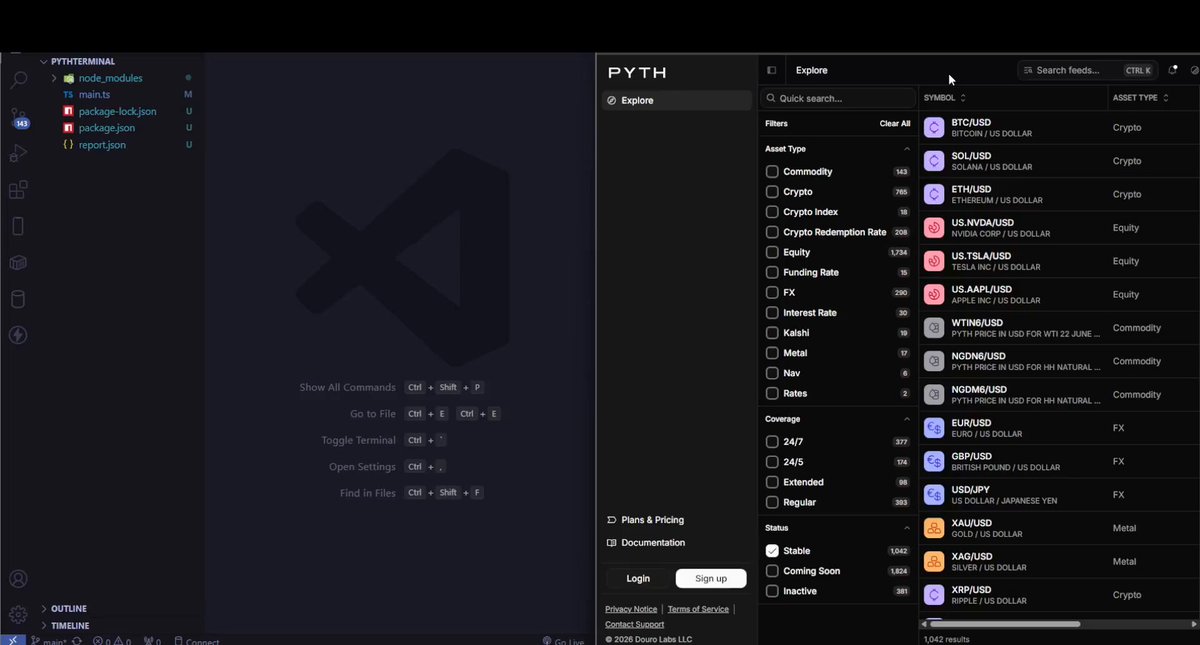Screen dimensions: 1200x645
Task: Click the GBP/USD FX icon
Action: (934, 461)
